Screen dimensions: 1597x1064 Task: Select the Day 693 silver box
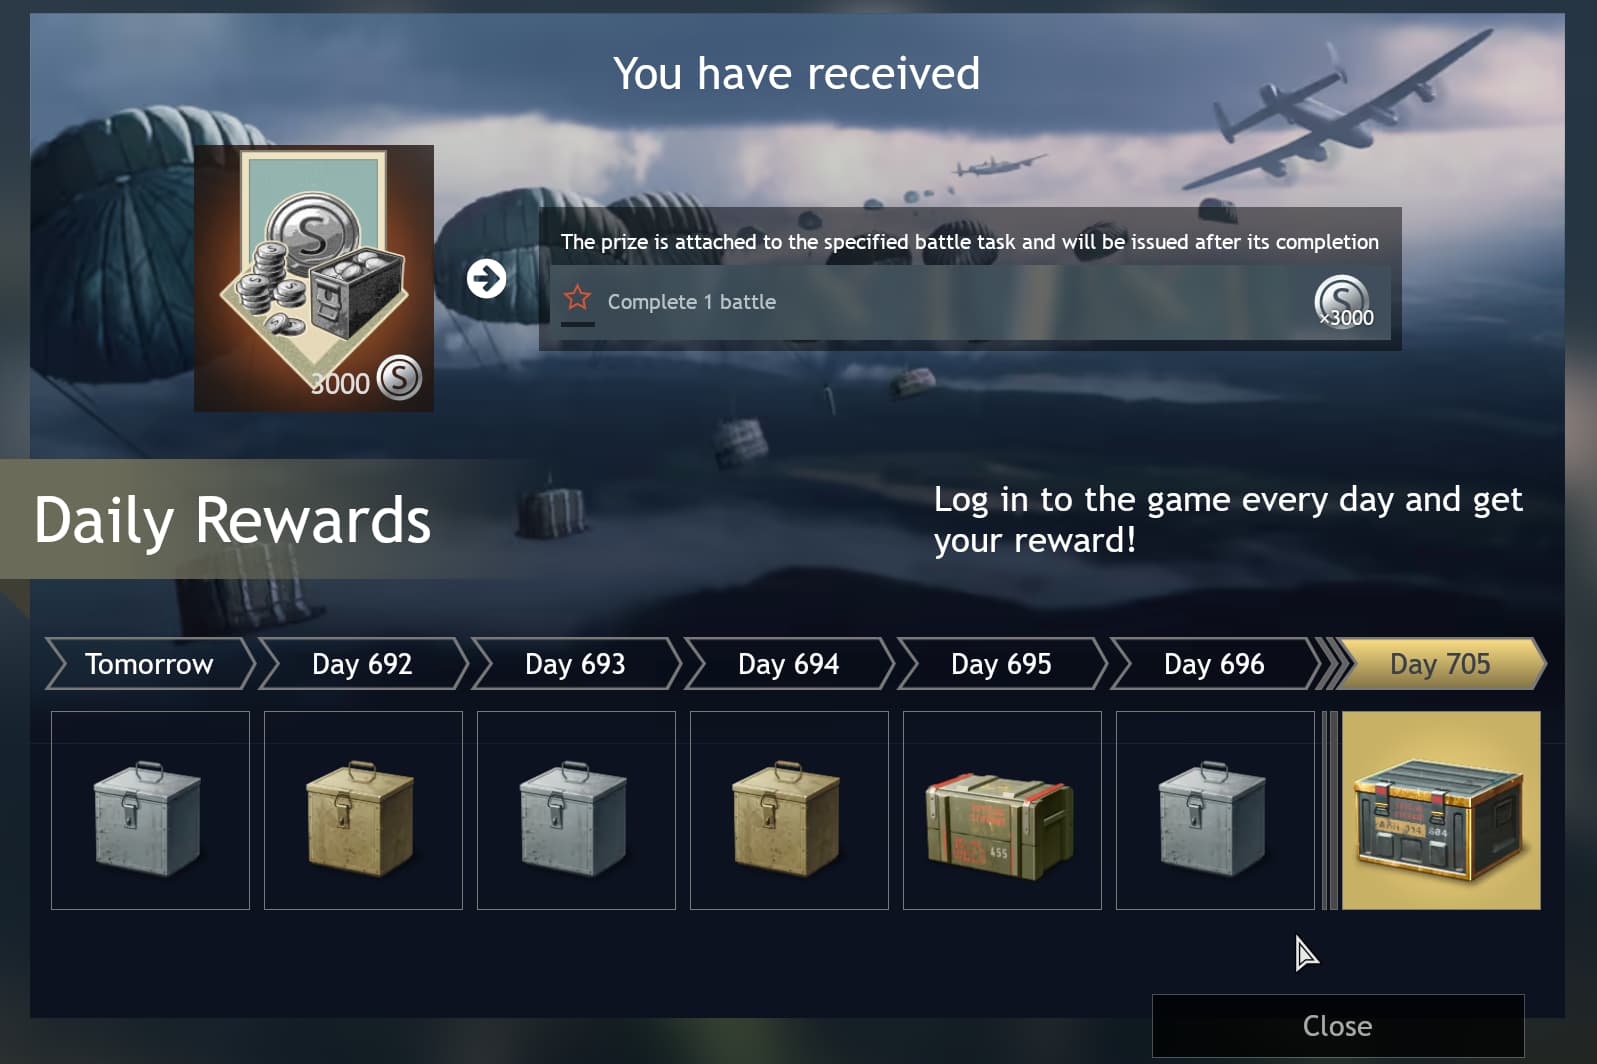click(x=576, y=810)
